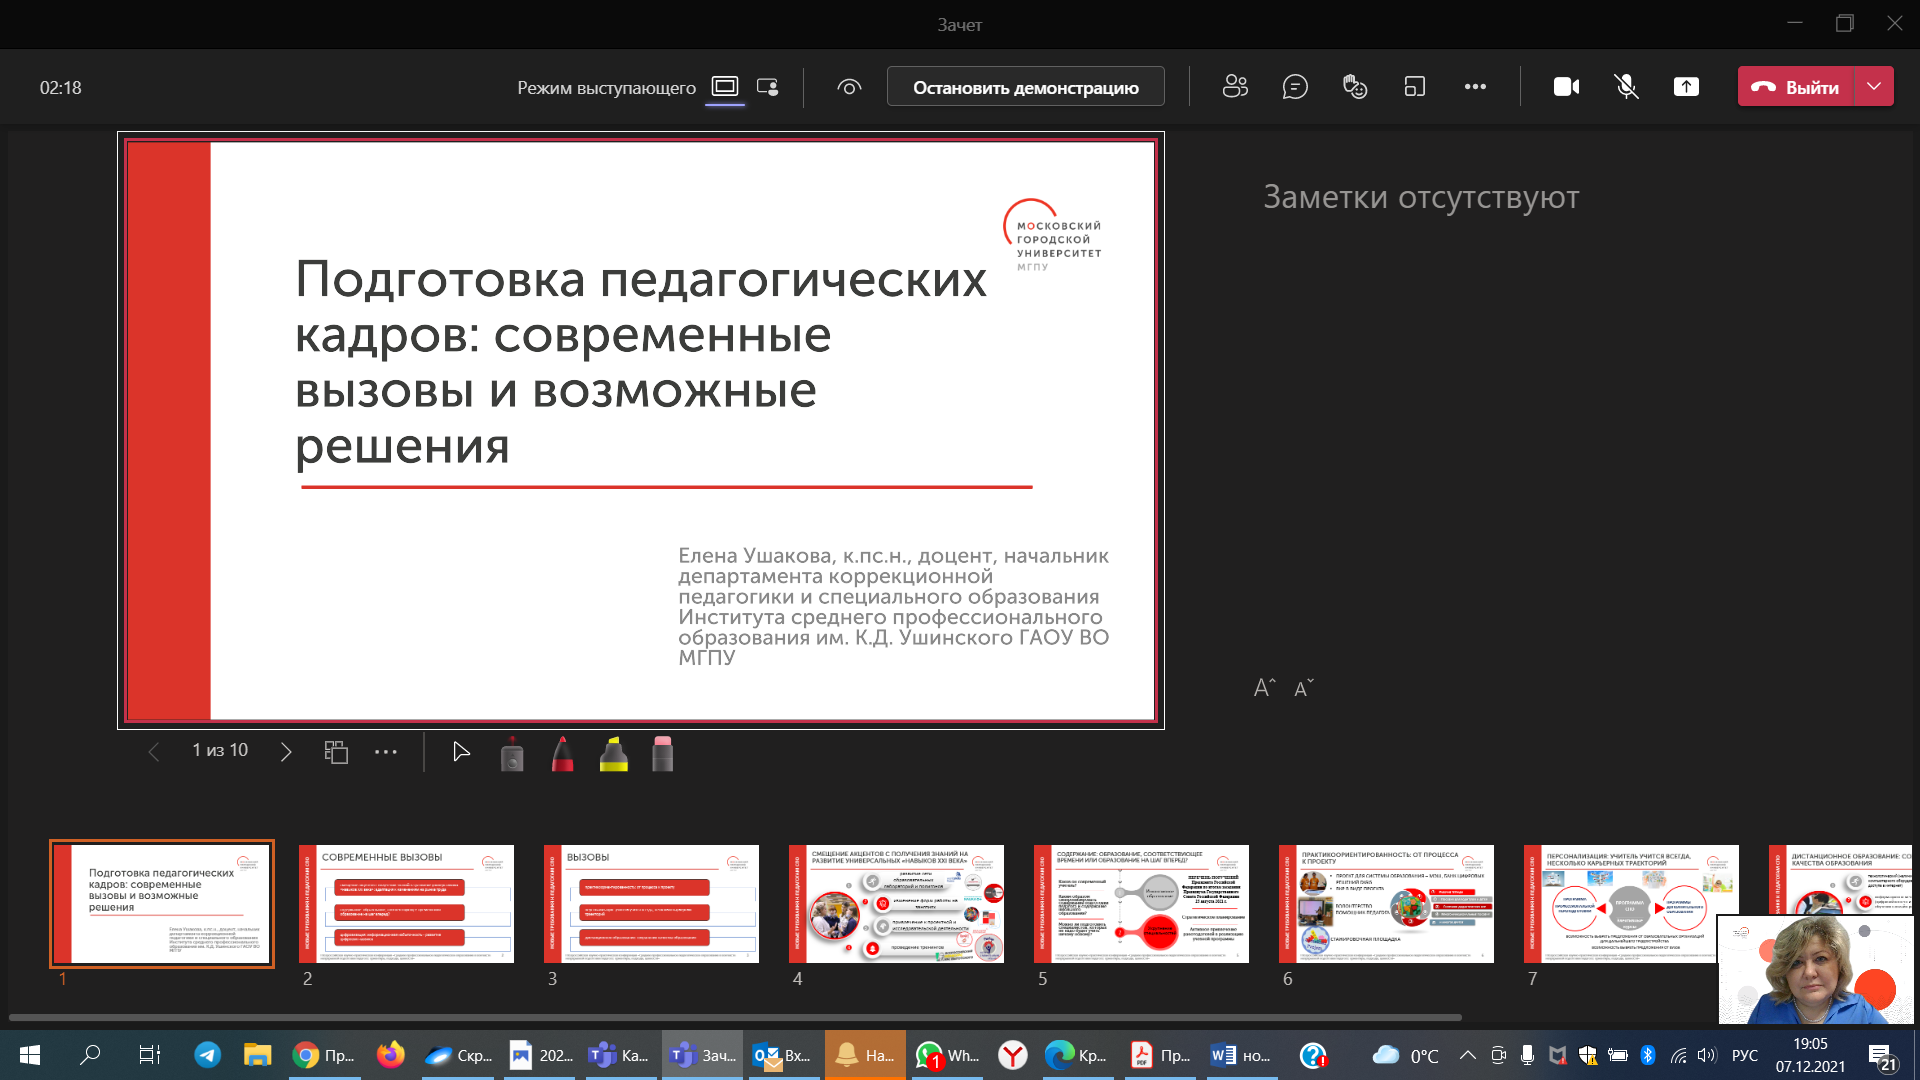The height and width of the screenshot is (1080, 1920).
Task: Advance to the next slide
Action: point(287,751)
